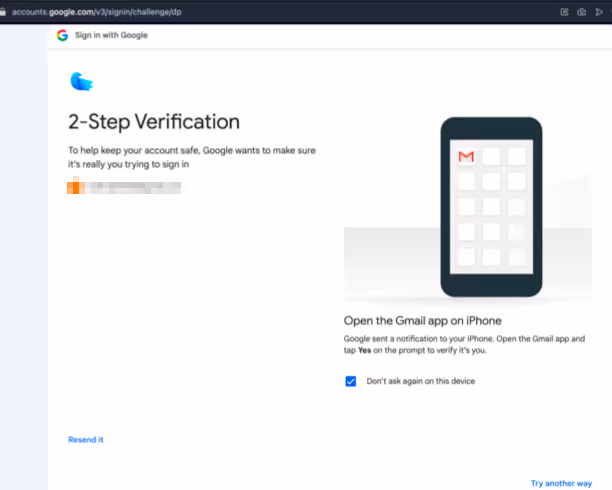Viewport: 612px width, 490px height.
Task: Click Try another way link
Action: tap(561, 483)
